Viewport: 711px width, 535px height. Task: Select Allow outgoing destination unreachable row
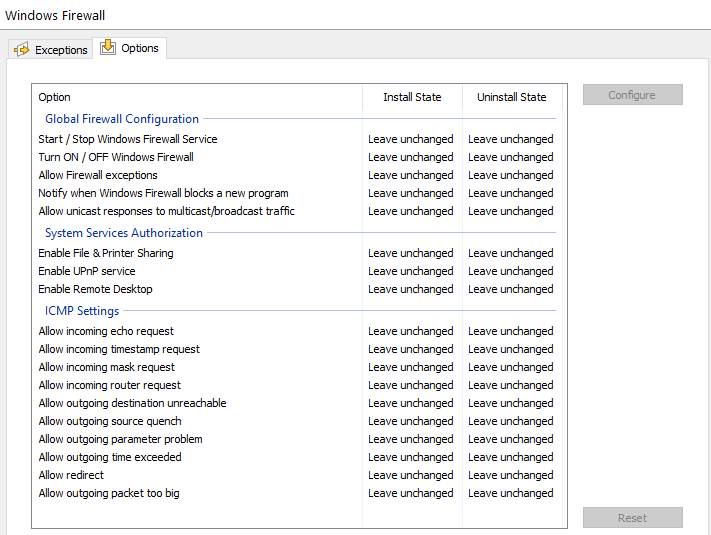pos(297,403)
